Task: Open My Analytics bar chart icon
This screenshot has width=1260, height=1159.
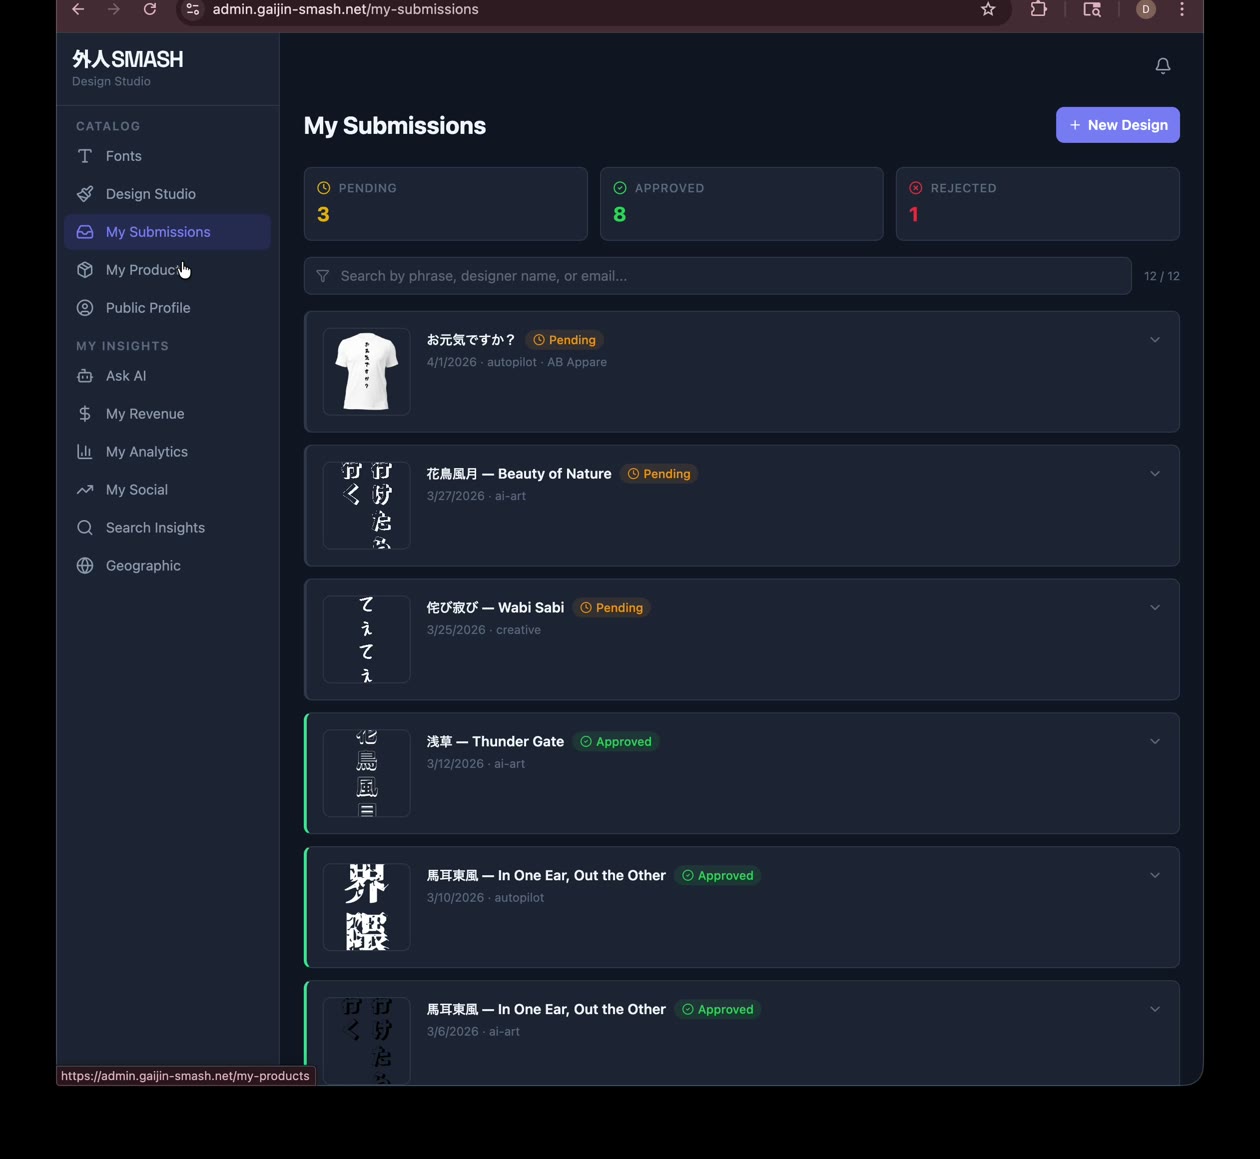Action: coord(85,451)
